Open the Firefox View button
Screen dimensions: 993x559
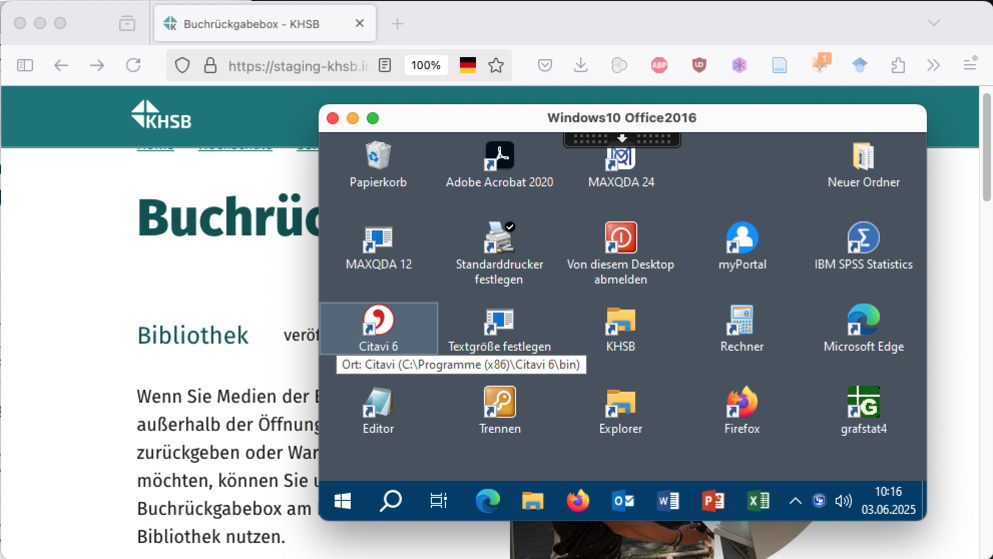point(127,23)
